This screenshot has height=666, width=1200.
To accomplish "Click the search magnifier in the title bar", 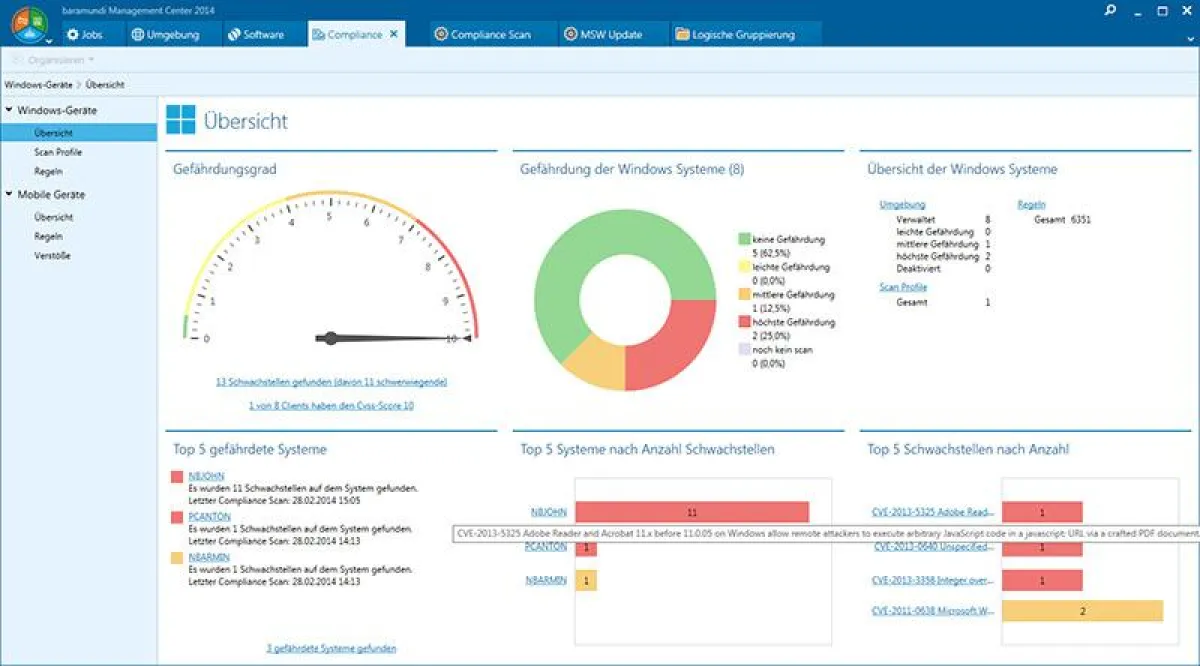I will click(x=1110, y=9).
